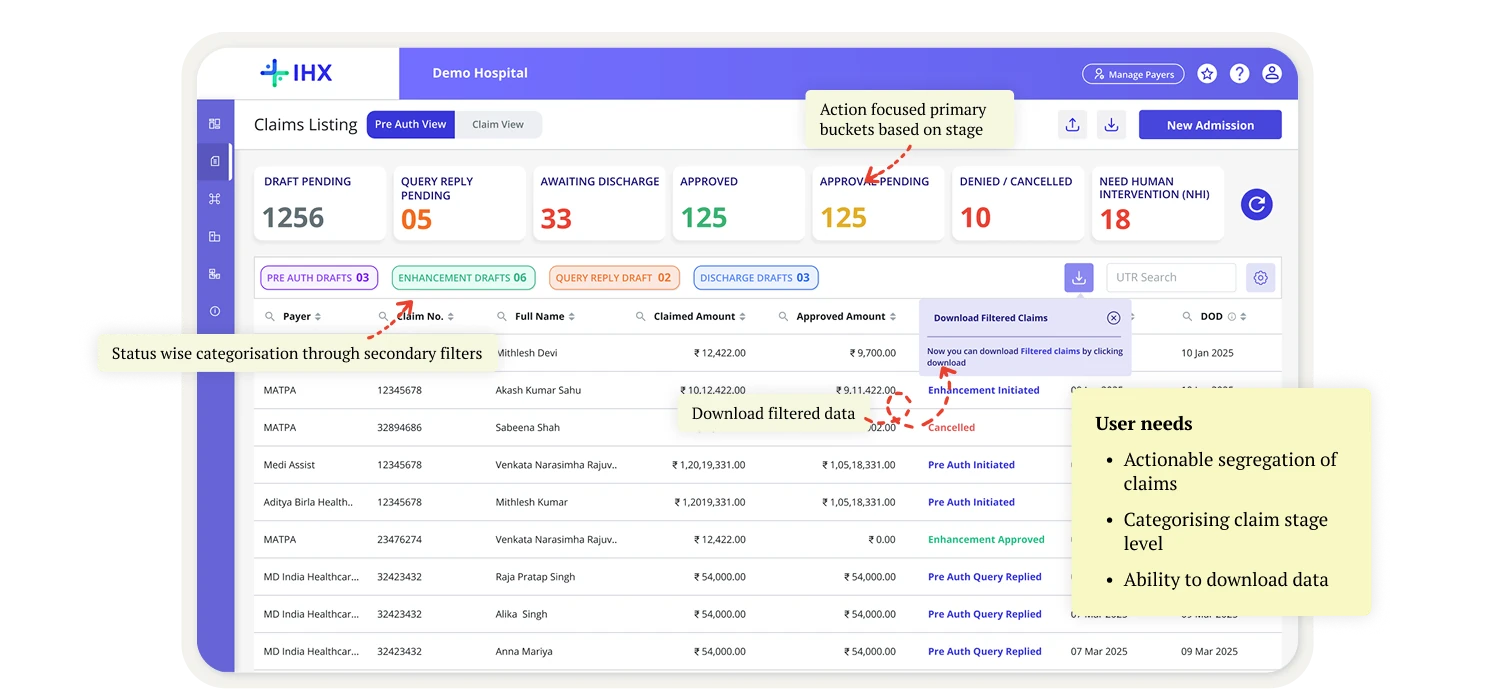Click the search icon in DOD column

pyautogui.click(x=1188, y=316)
